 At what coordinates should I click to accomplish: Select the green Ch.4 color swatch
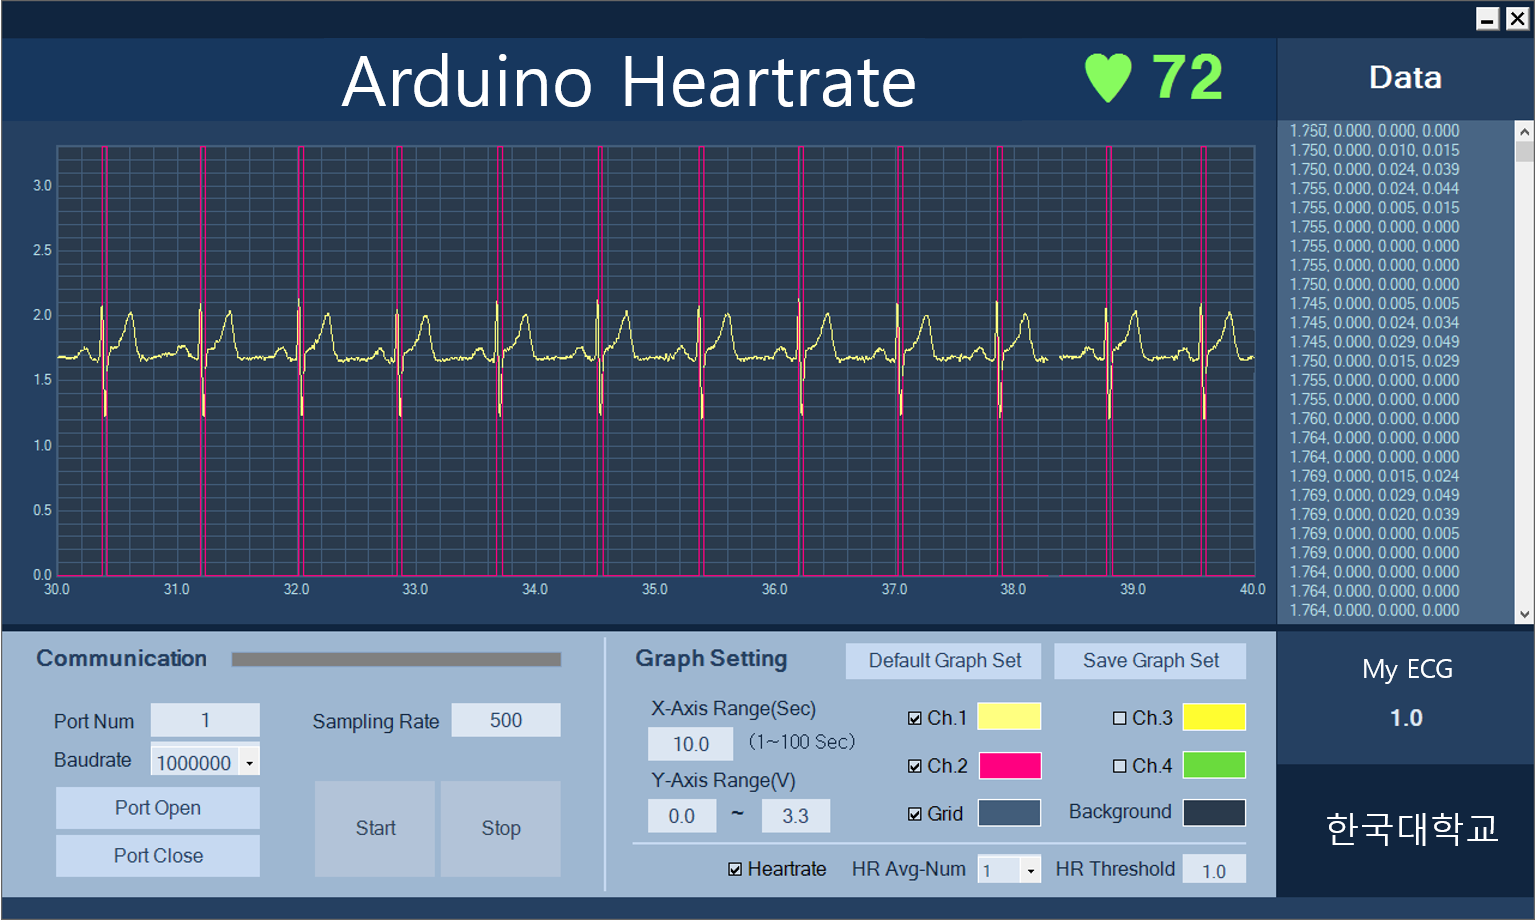pos(1212,765)
